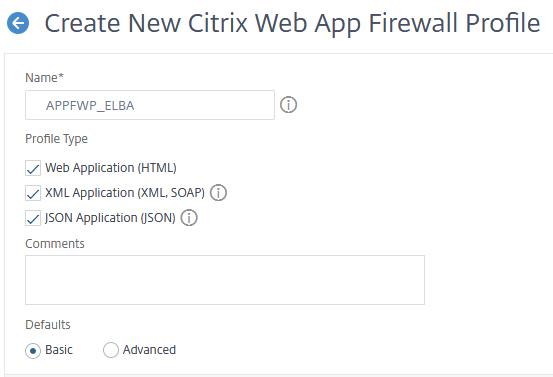Show info for XML Application (XML, SOAP)
This screenshot has height=377, width=553.
218,193
